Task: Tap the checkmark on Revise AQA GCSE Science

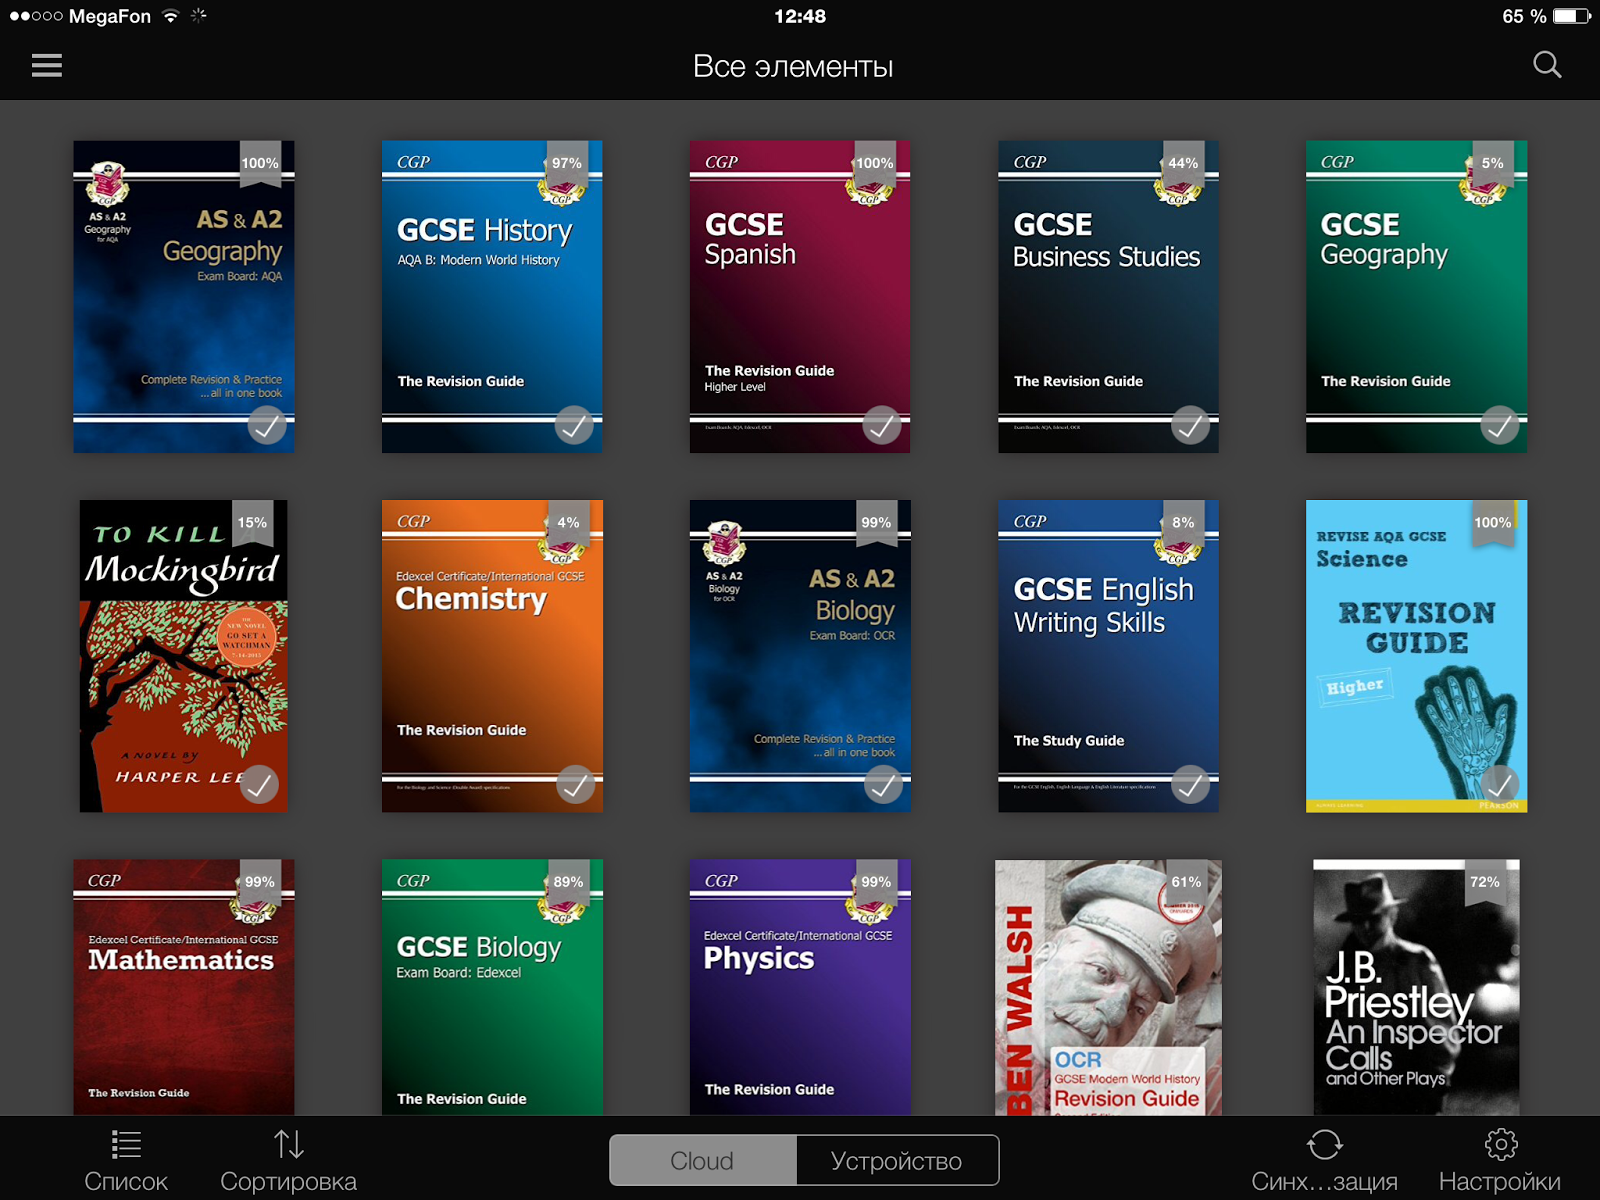Action: (x=1499, y=786)
